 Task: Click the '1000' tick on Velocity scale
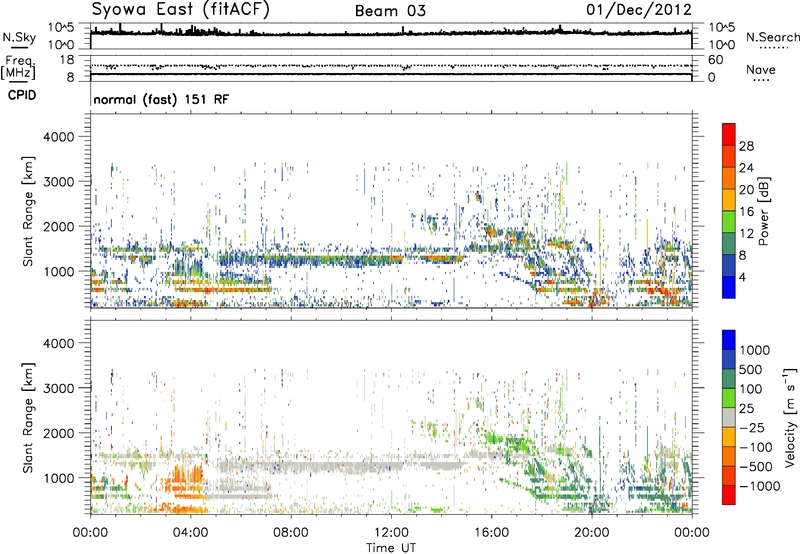pyautogui.click(x=755, y=350)
